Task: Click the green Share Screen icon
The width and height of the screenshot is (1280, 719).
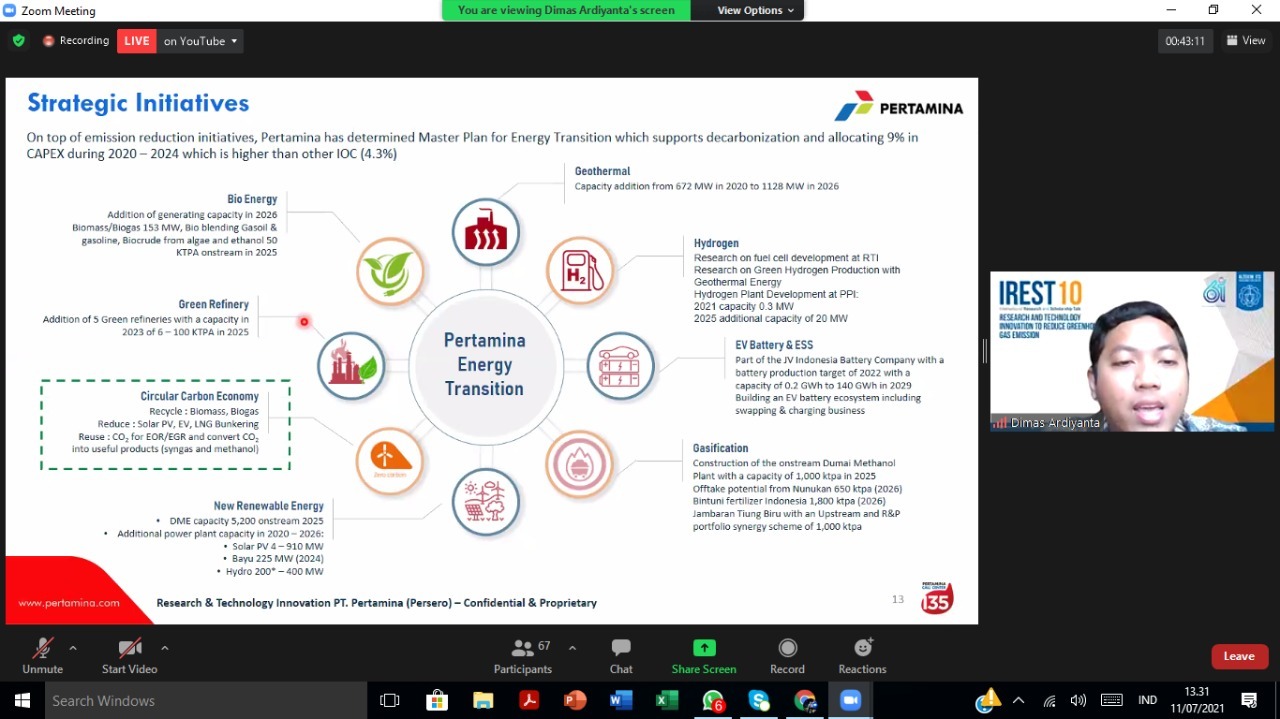Action: (x=704, y=648)
